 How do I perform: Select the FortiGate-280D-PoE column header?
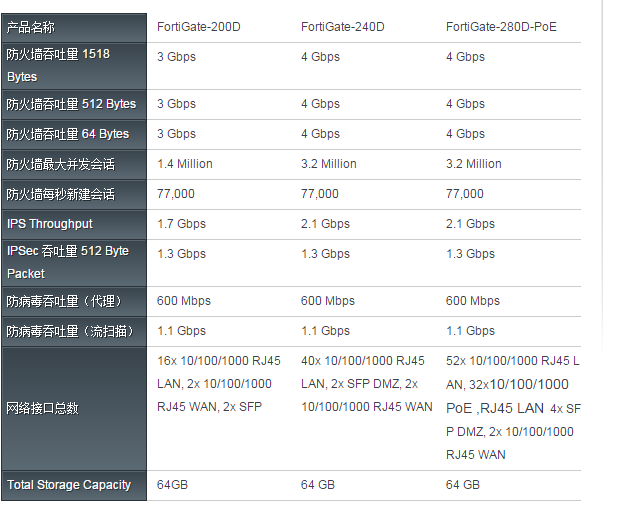(501, 27)
